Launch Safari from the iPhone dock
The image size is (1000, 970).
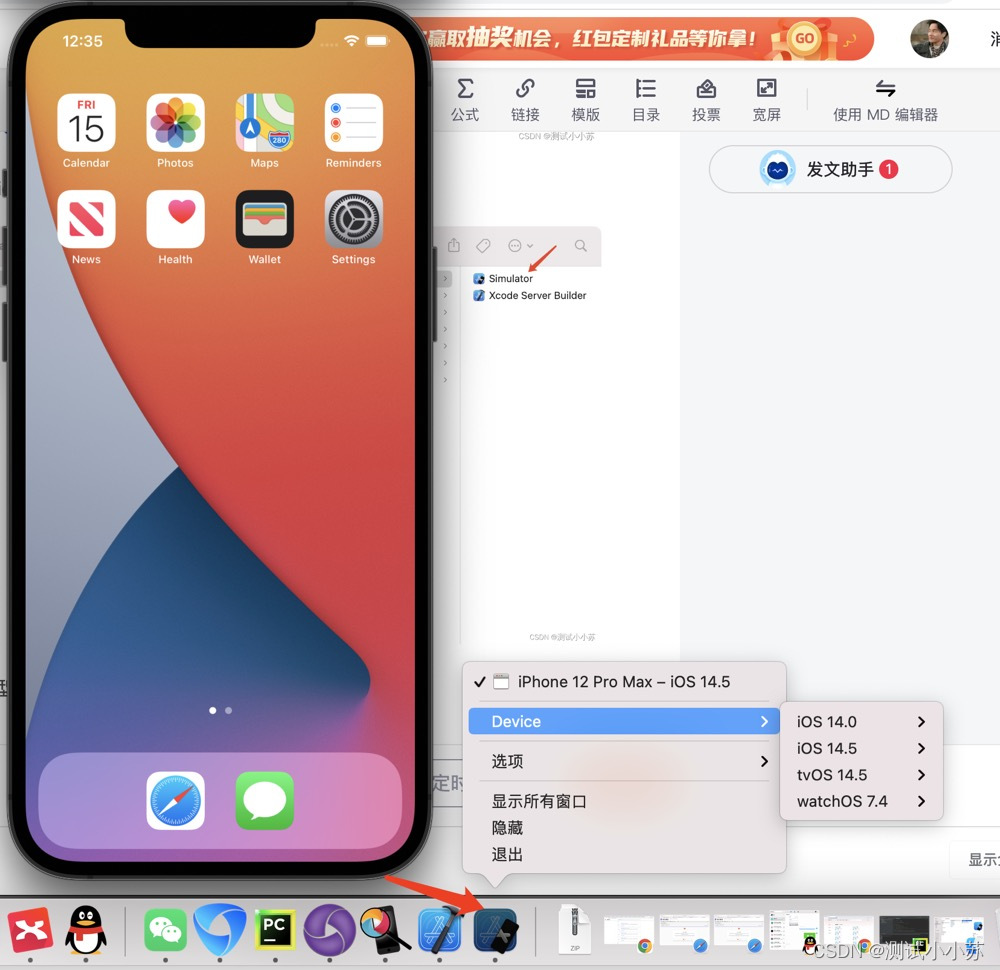(x=175, y=800)
